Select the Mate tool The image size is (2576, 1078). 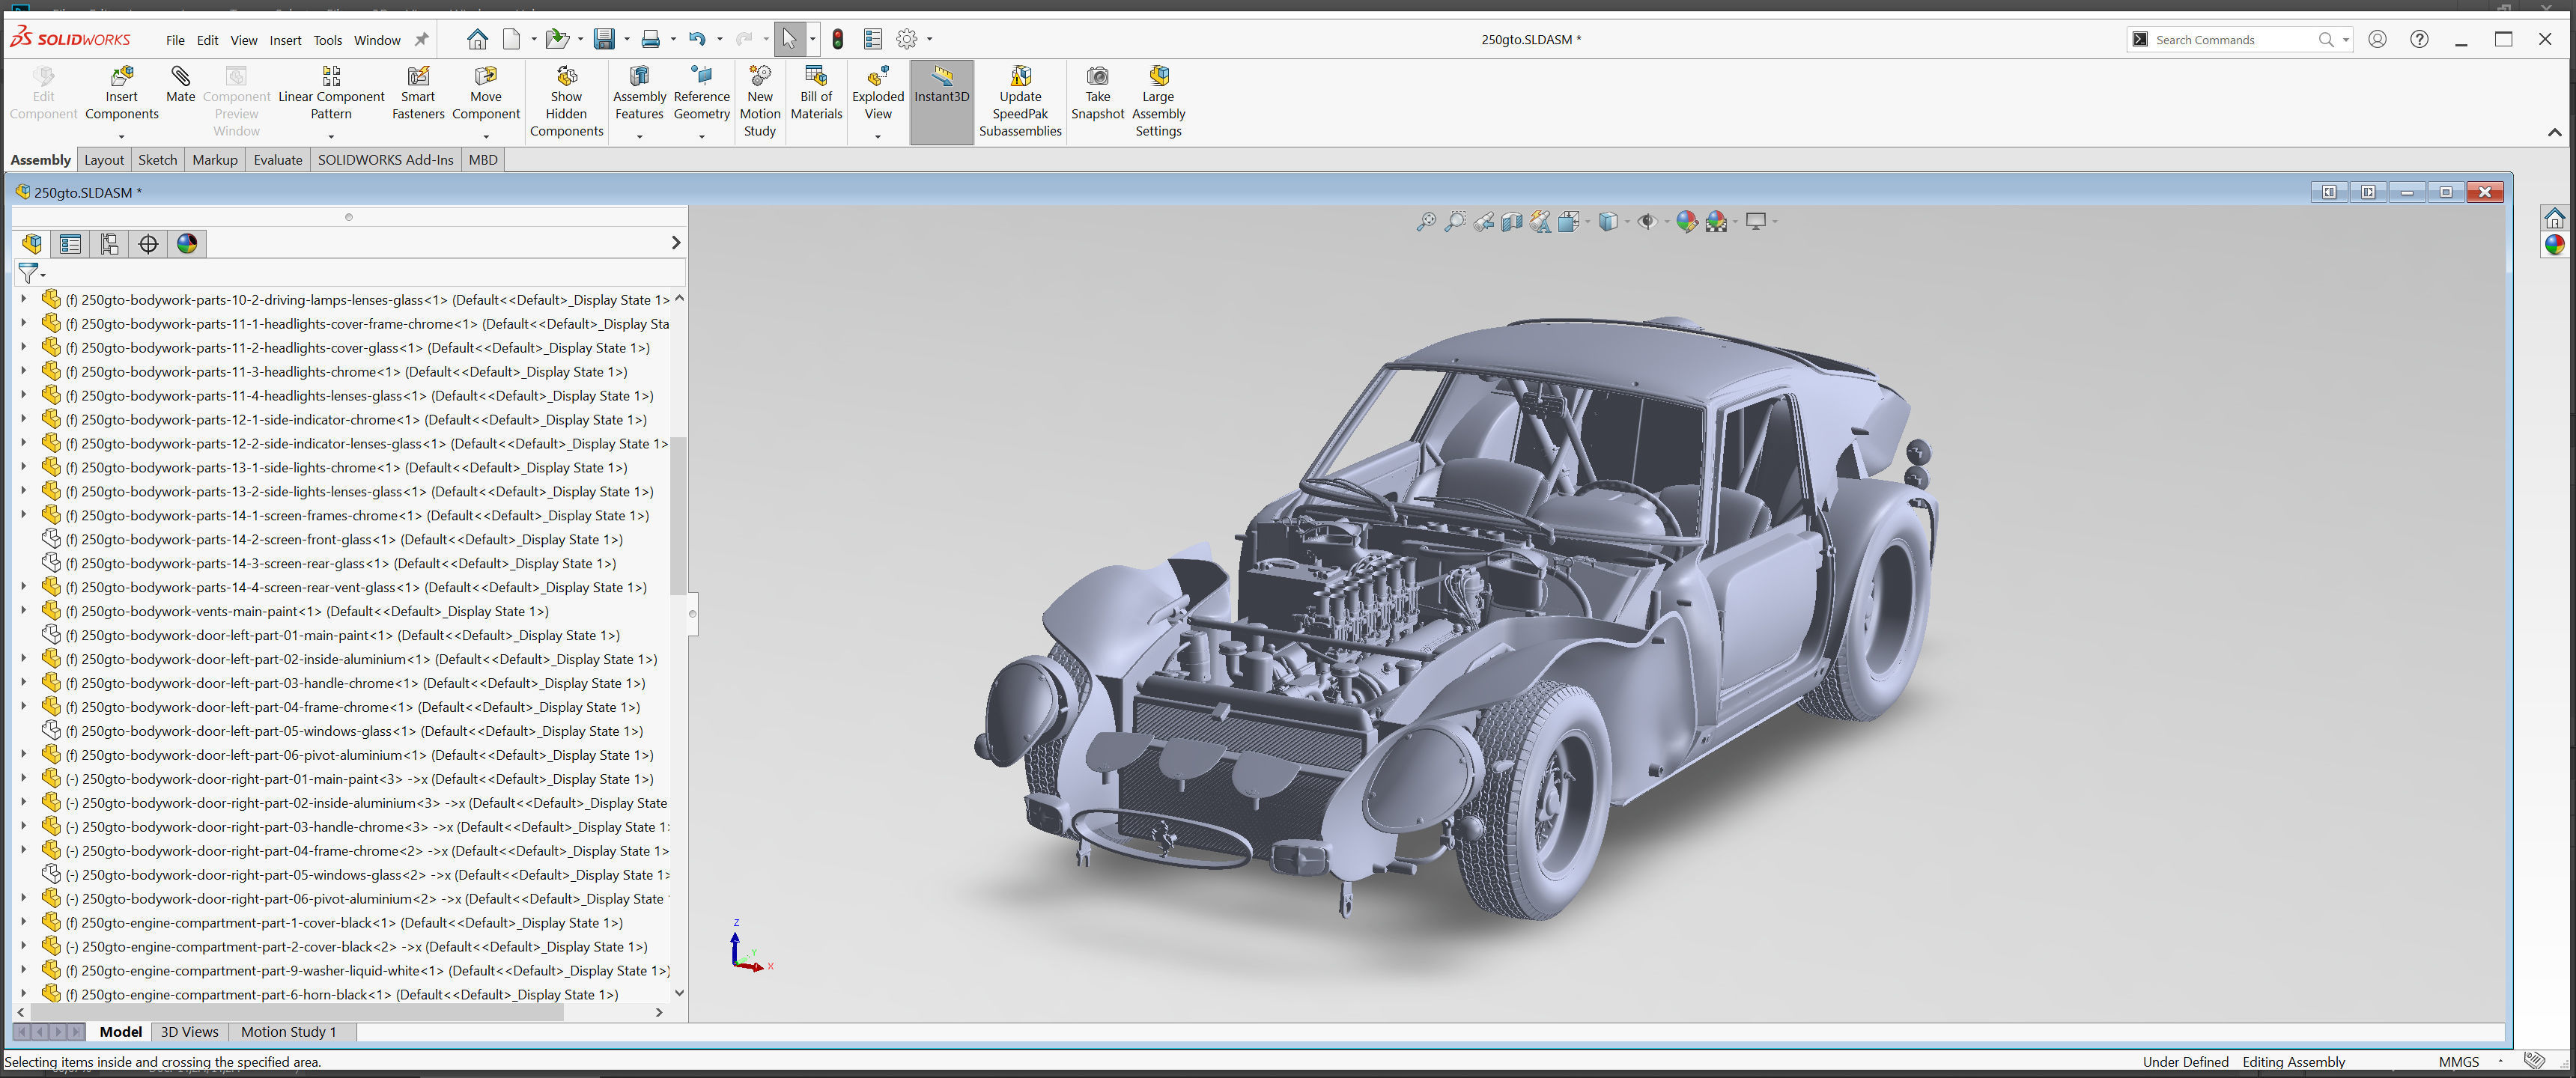(180, 85)
